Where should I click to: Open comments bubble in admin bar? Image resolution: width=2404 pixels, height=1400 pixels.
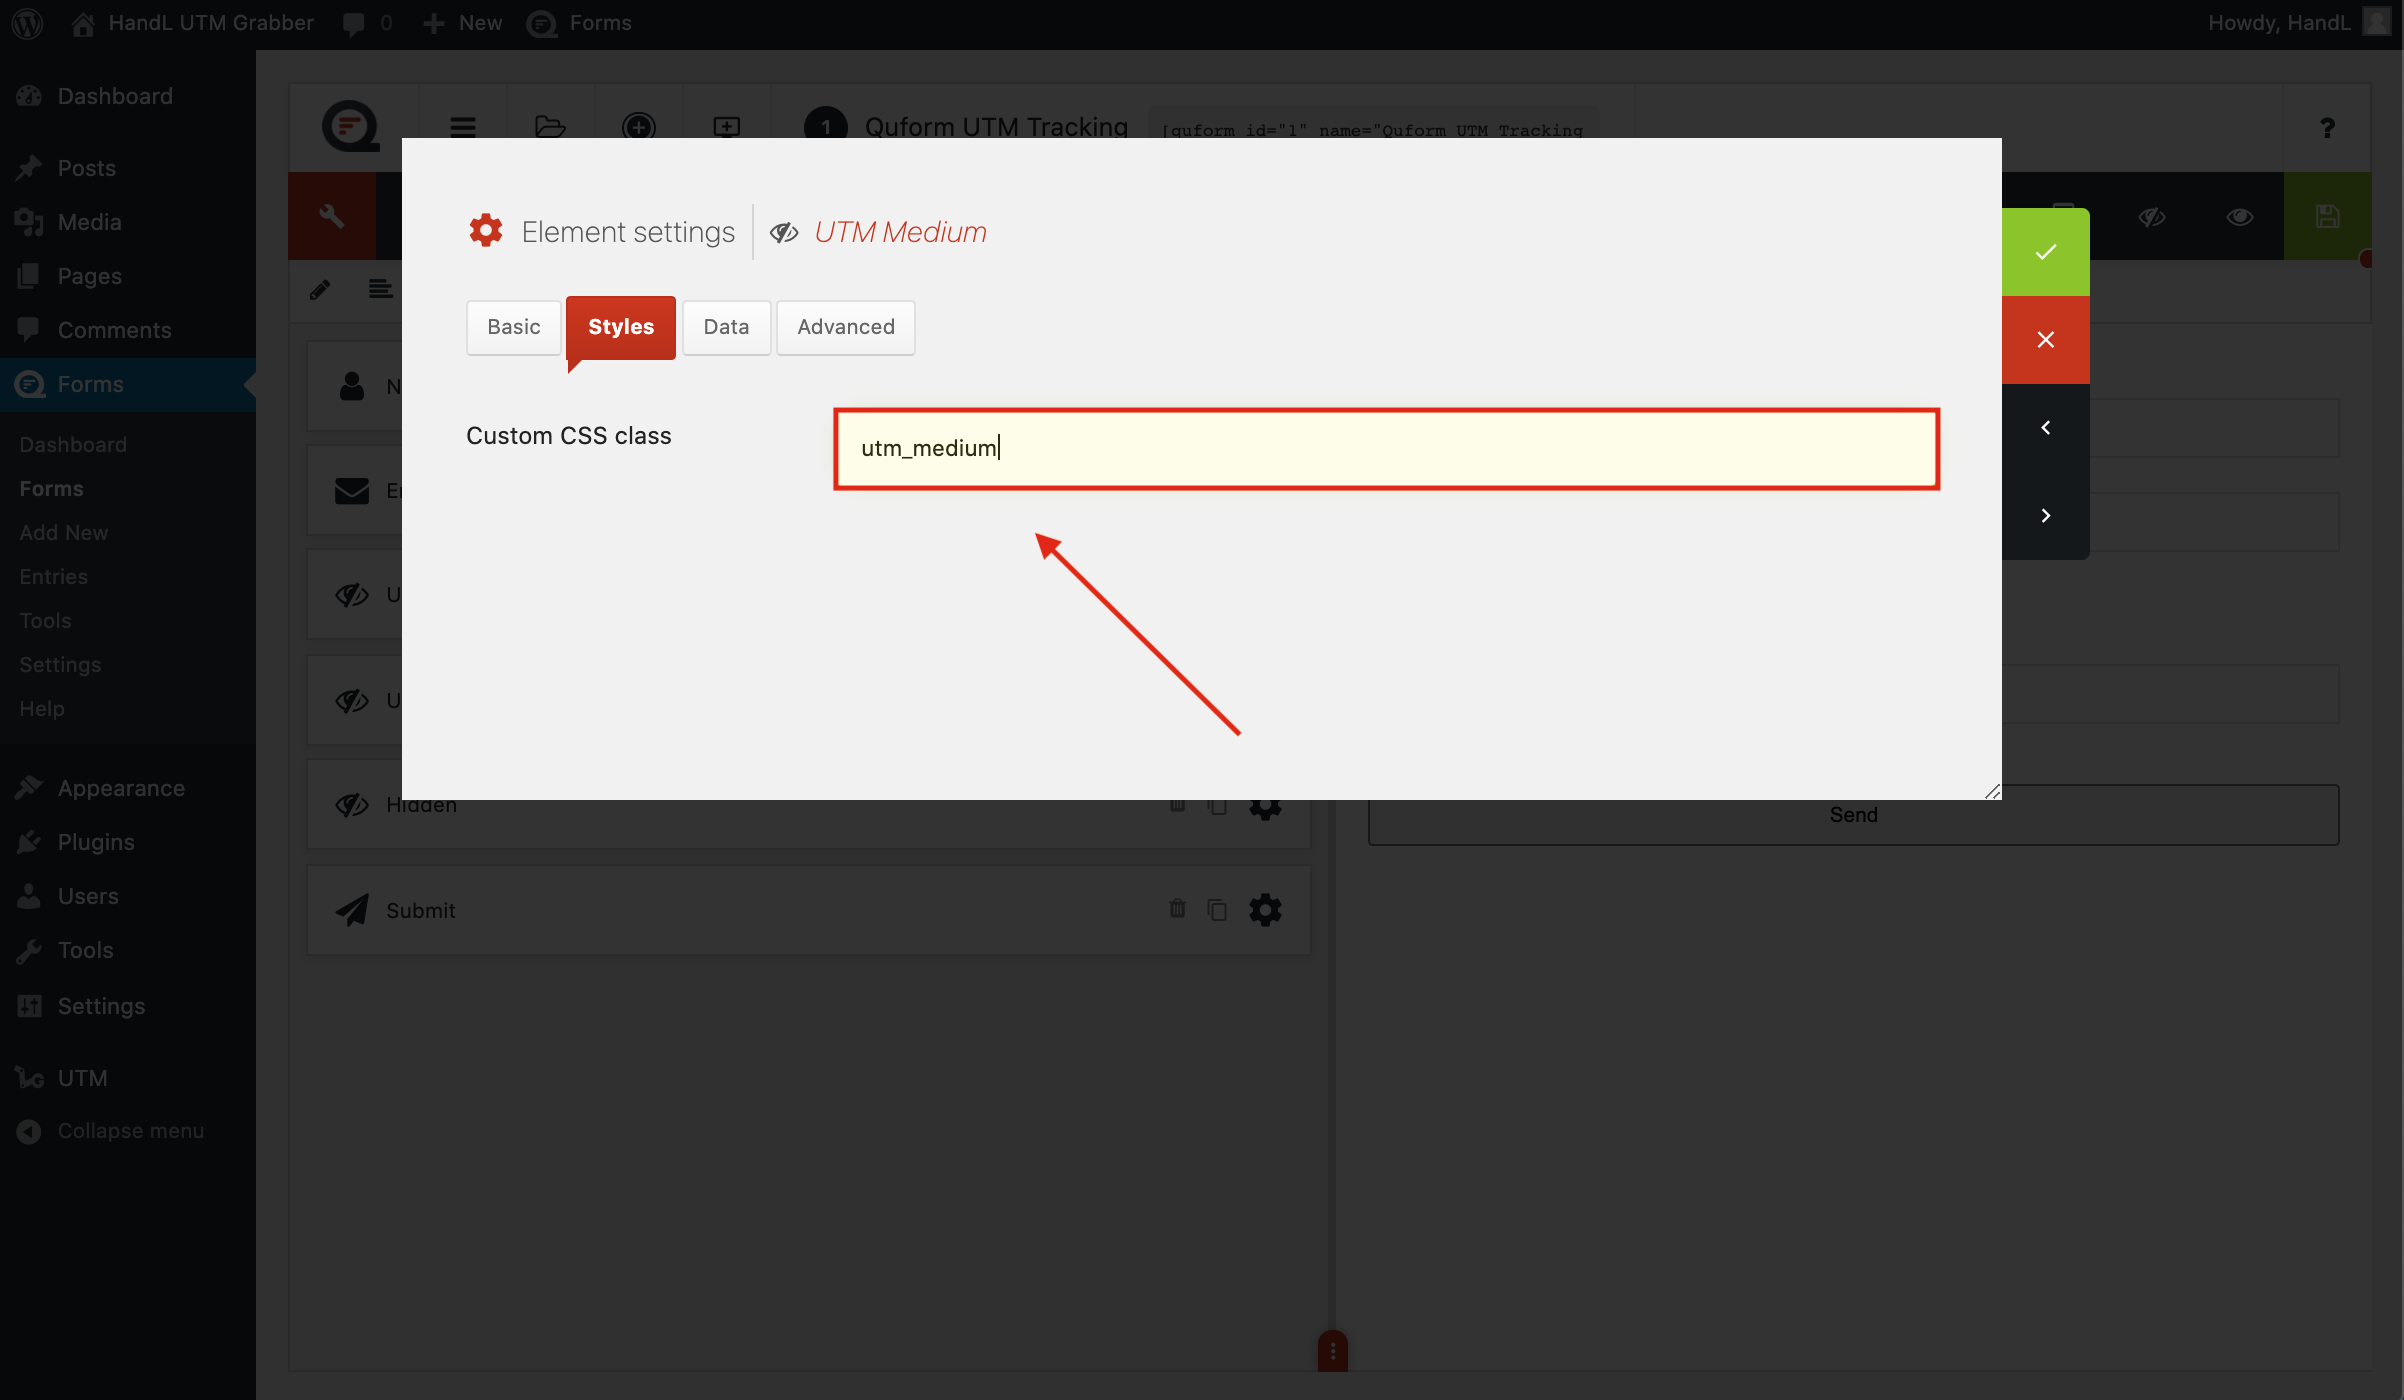[x=367, y=23]
